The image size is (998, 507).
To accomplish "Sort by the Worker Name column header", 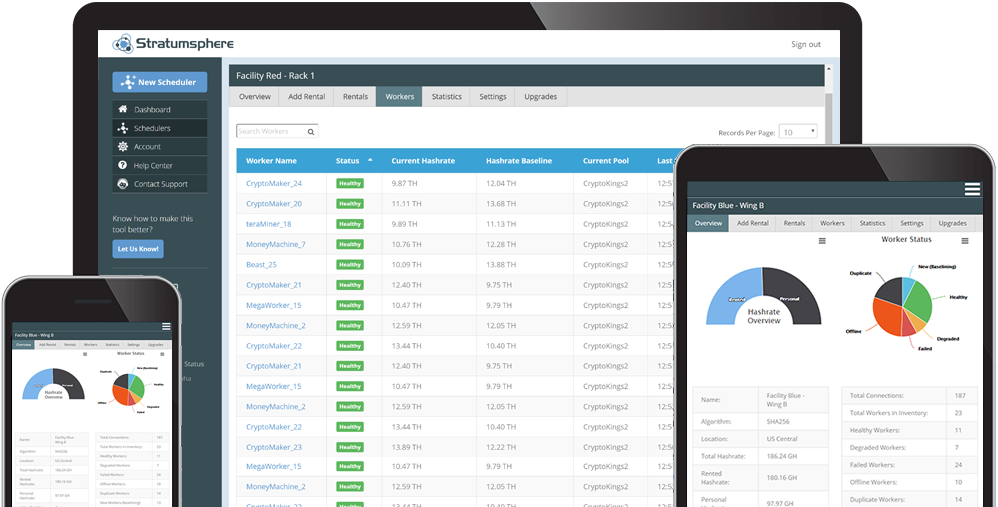I will point(271,161).
